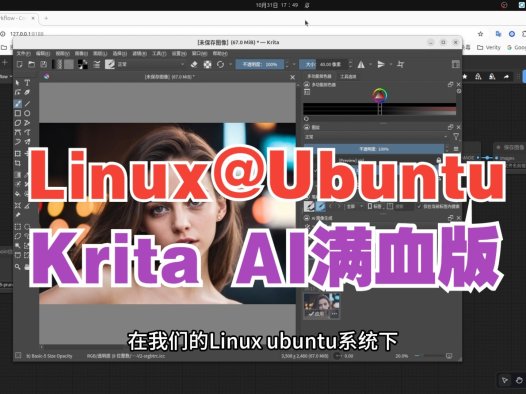Select the Rectangle tool

[17, 113]
